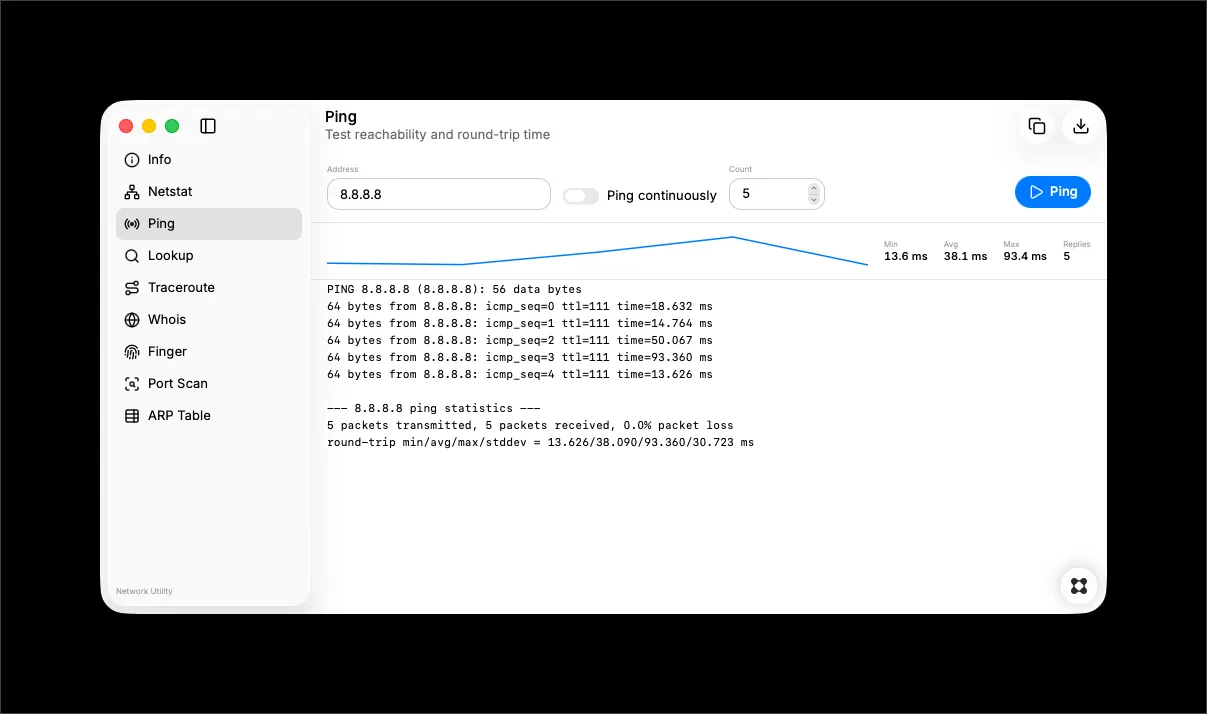Image resolution: width=1207 pixels, height=714 pixels.
Task: Click the Lookup magnifier icon
Action: (132, 256)
